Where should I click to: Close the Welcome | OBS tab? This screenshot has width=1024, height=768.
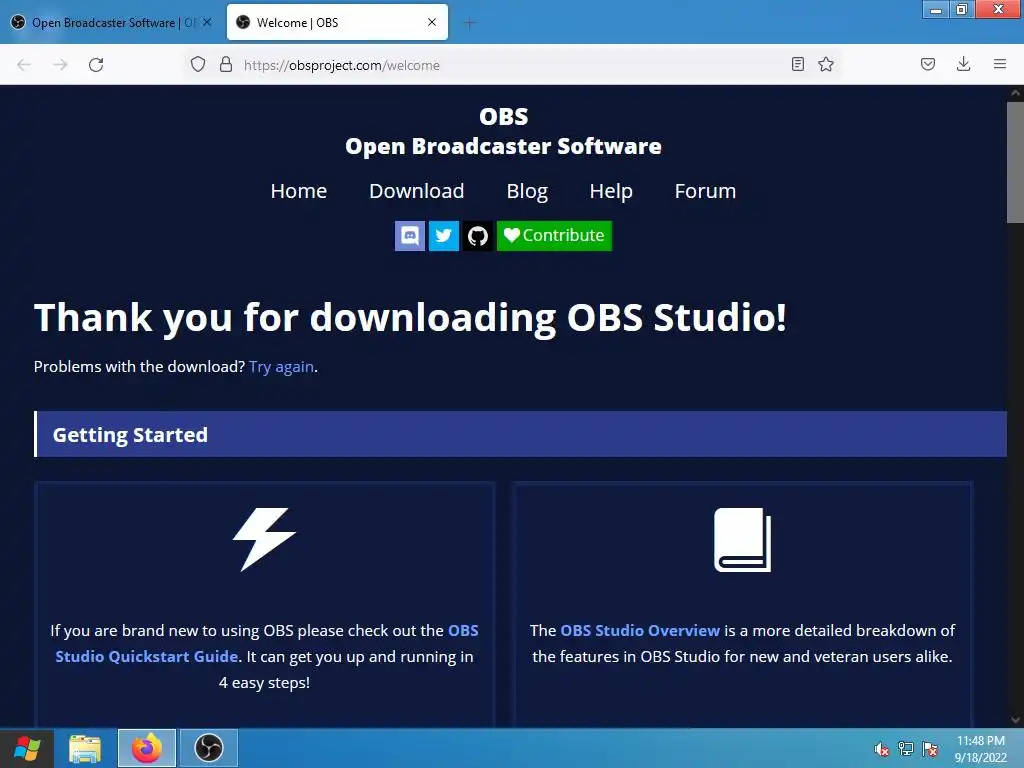[432, 22]
